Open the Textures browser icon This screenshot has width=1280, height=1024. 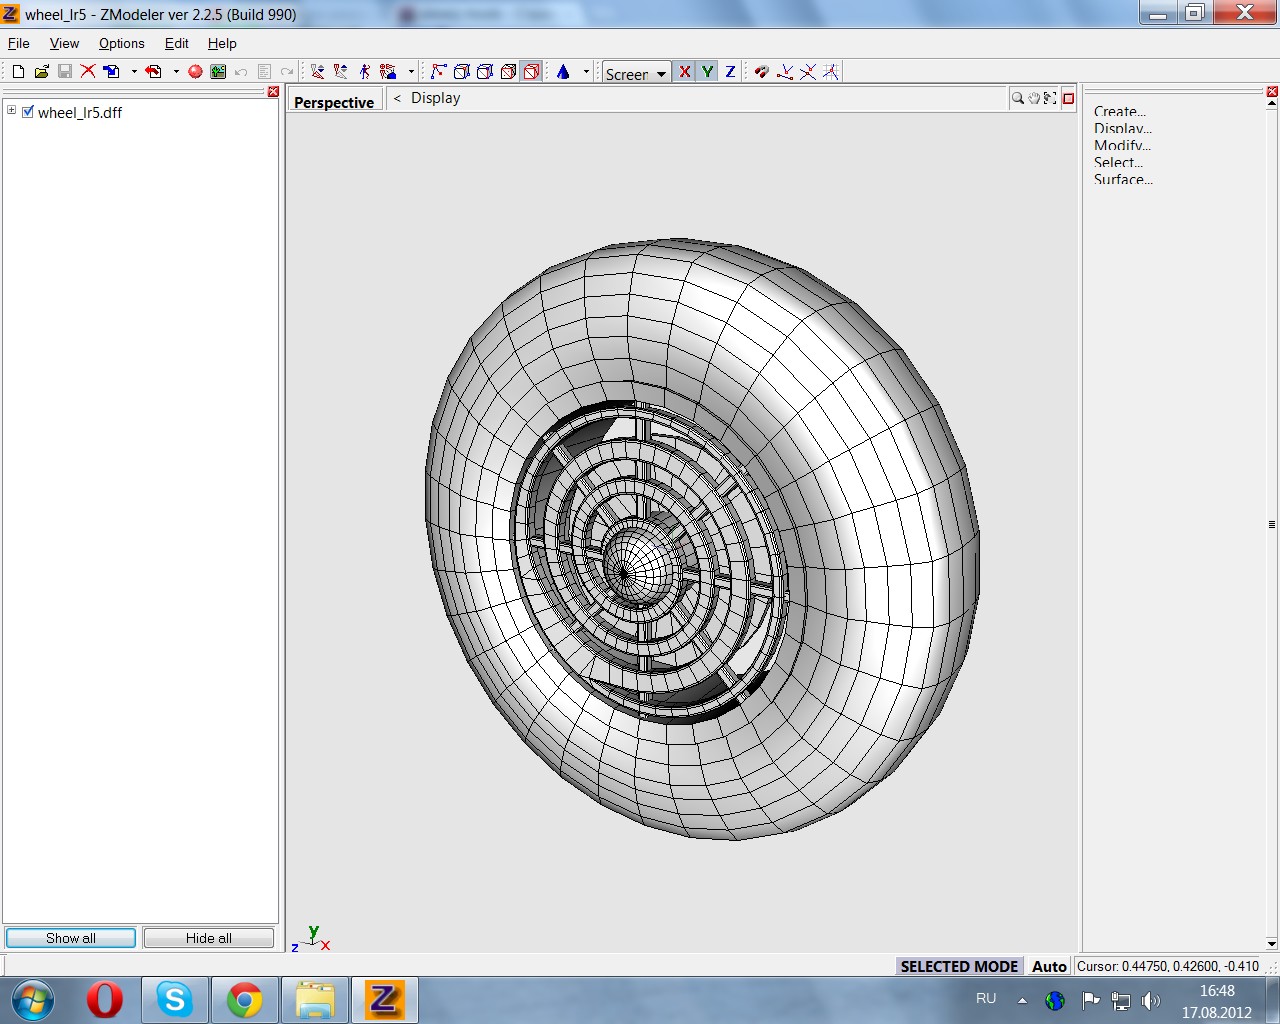coord(218,72)
